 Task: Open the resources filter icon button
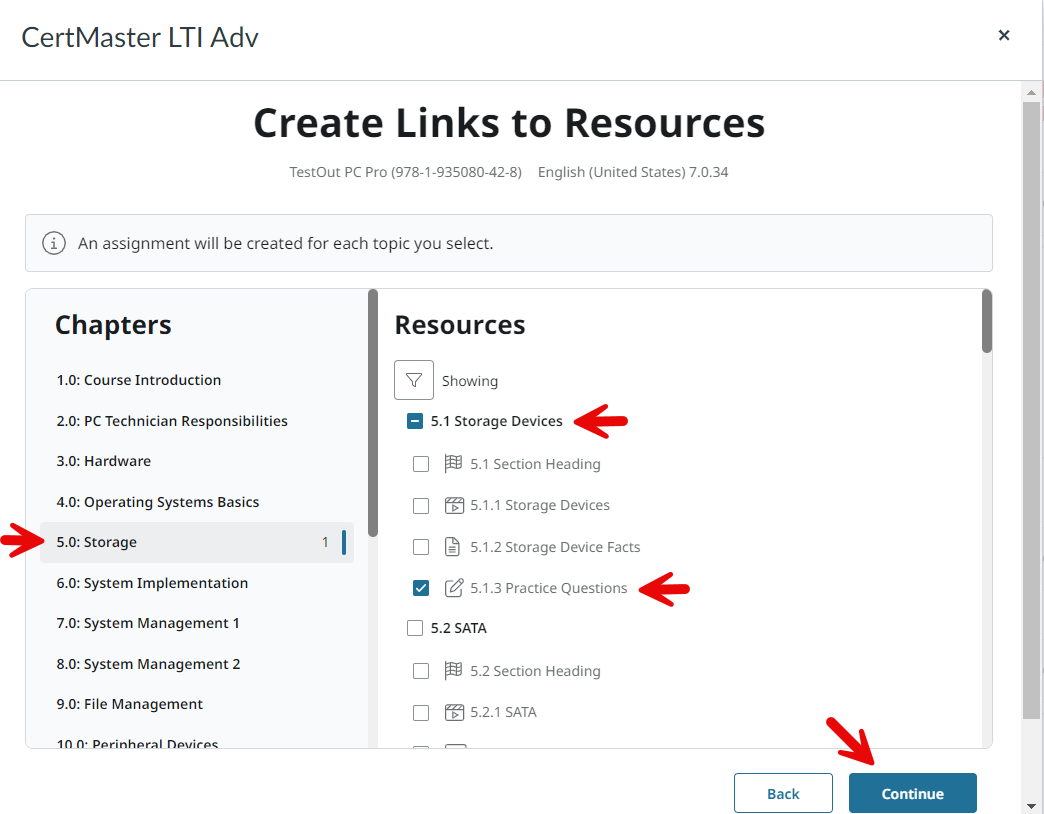pyautogui.click(x=413, y=380)
